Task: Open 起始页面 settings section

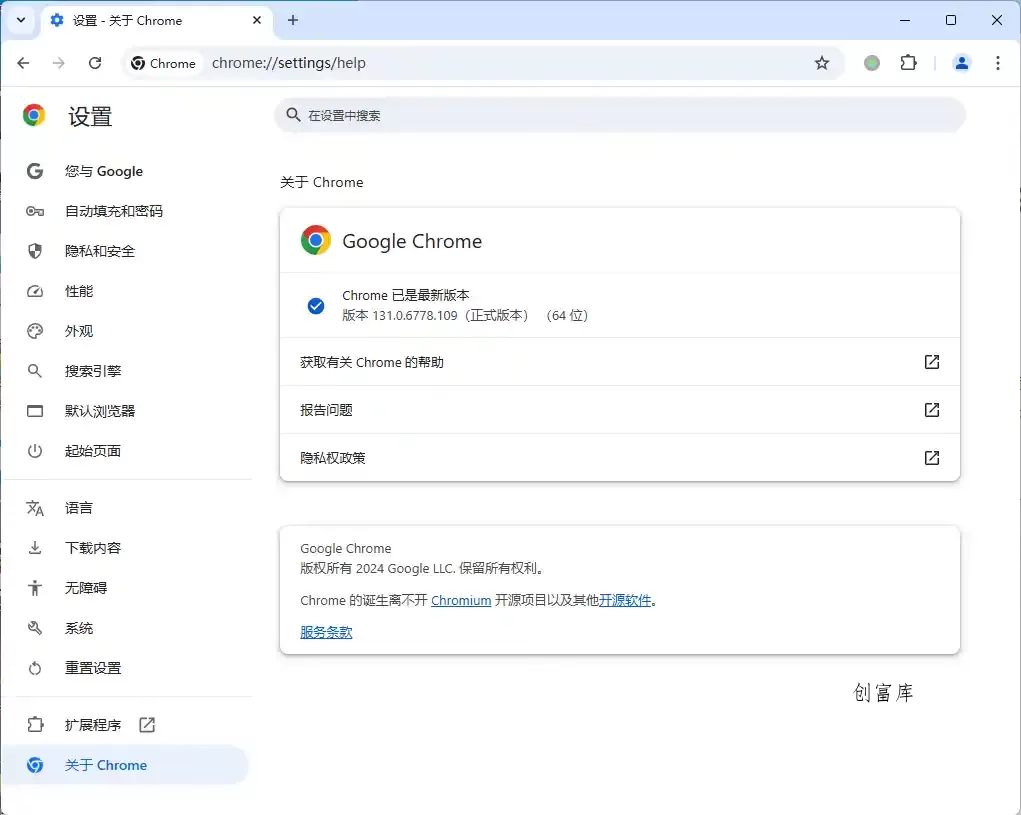Action: tap(127, 451)
